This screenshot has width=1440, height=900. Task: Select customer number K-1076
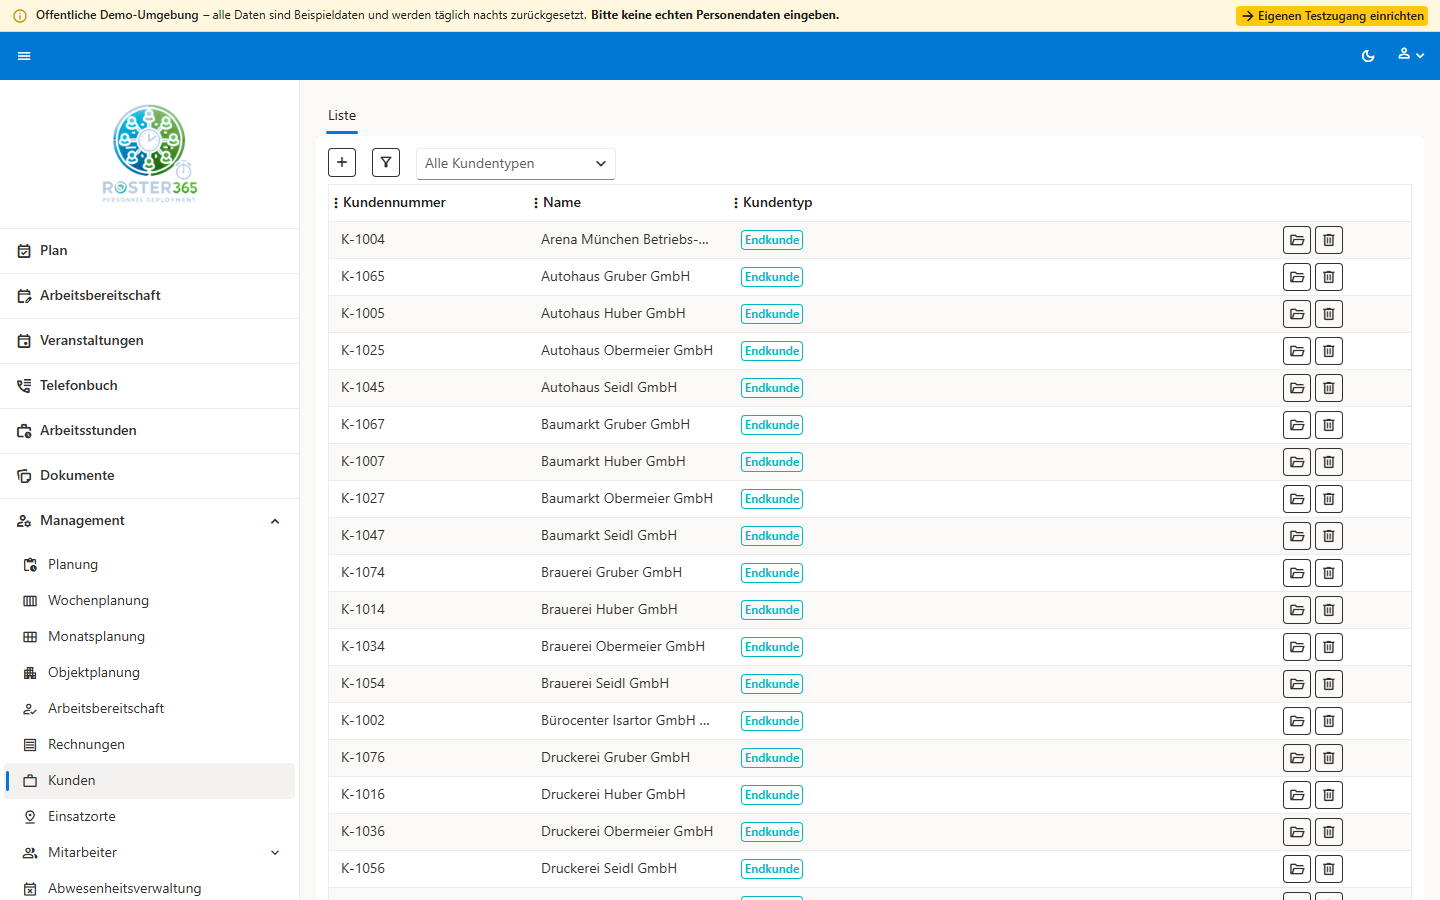[363, 757]
